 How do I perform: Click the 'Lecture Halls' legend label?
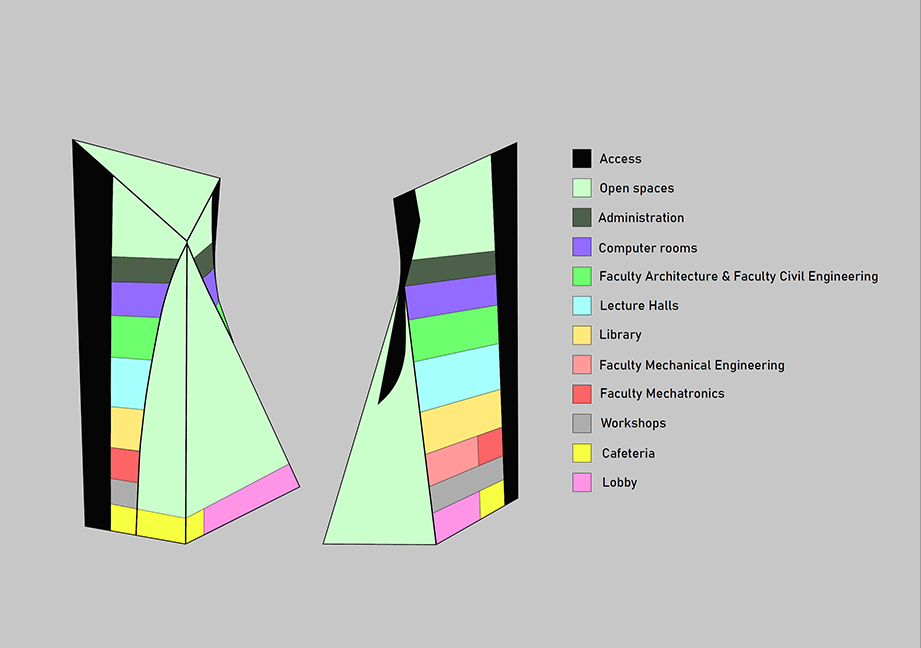639,305
